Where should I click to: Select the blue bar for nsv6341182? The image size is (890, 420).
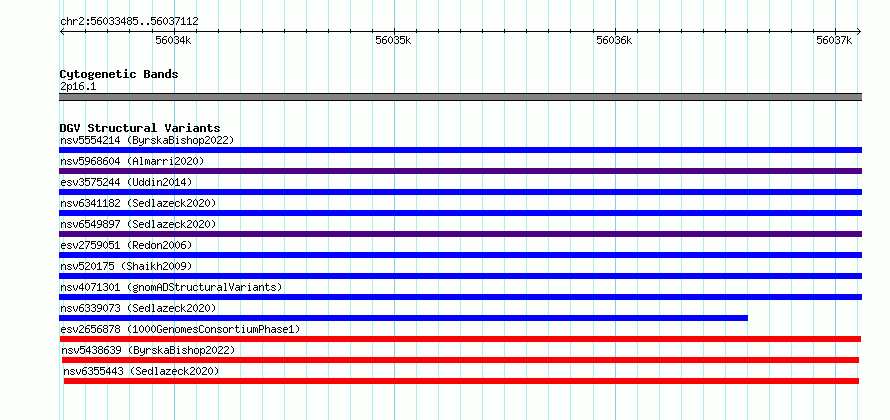click(x=460, y=213)
